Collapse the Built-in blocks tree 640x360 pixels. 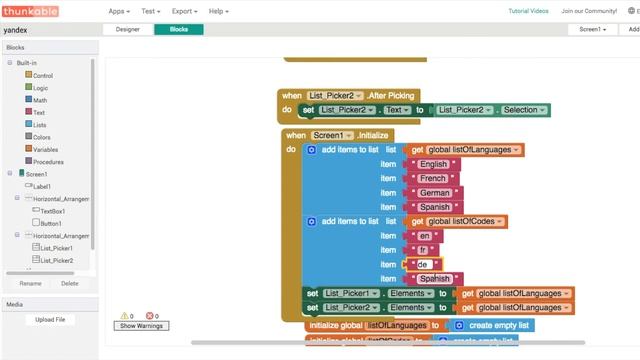10,62
